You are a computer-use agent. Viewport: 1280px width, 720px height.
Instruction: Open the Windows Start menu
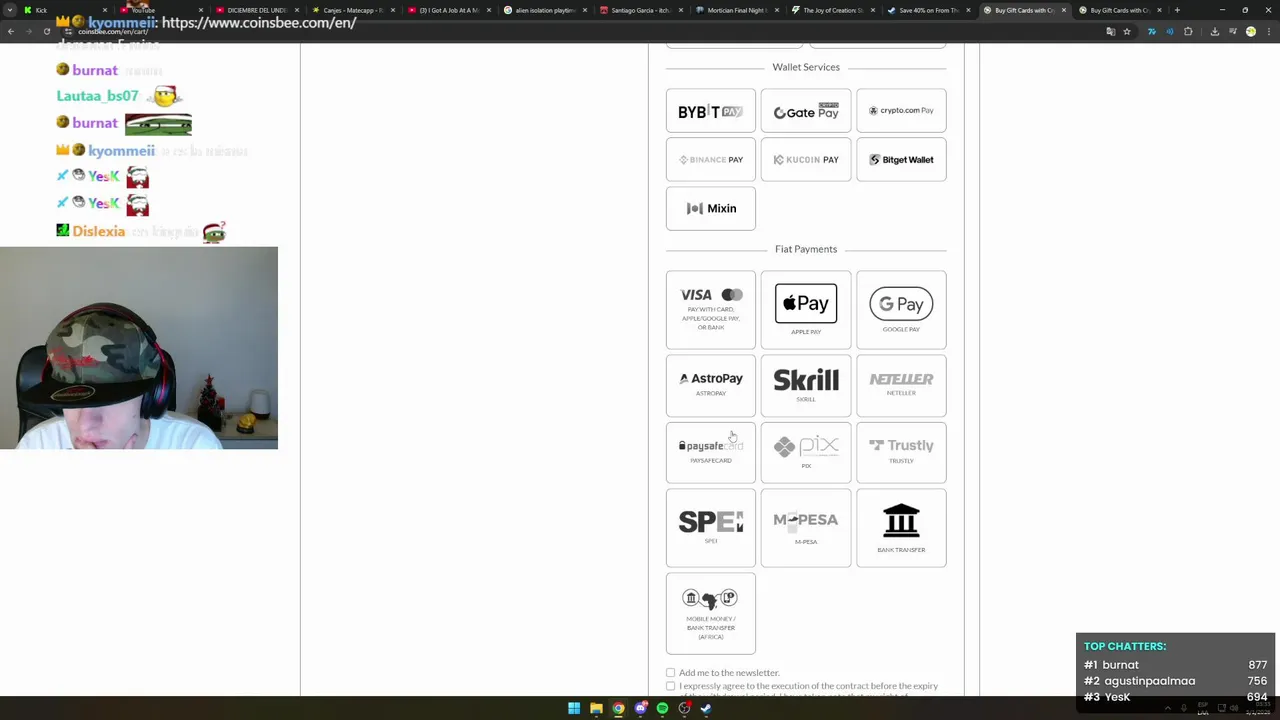pyautogui.click(x=574, y=708)
